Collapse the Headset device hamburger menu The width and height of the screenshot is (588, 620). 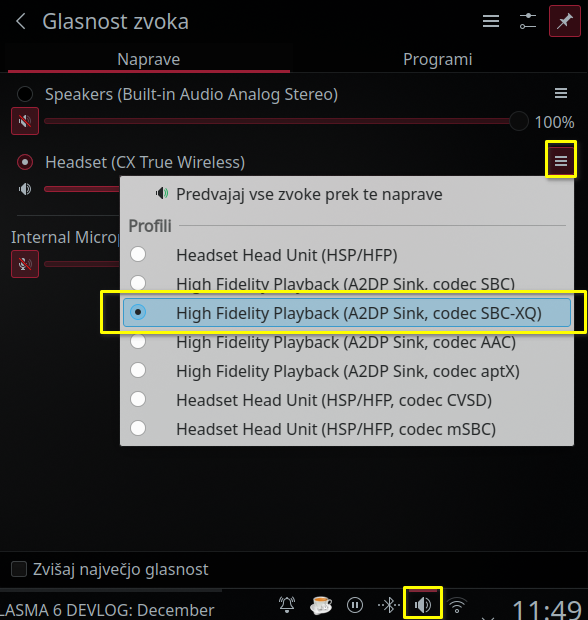(561, 161)
